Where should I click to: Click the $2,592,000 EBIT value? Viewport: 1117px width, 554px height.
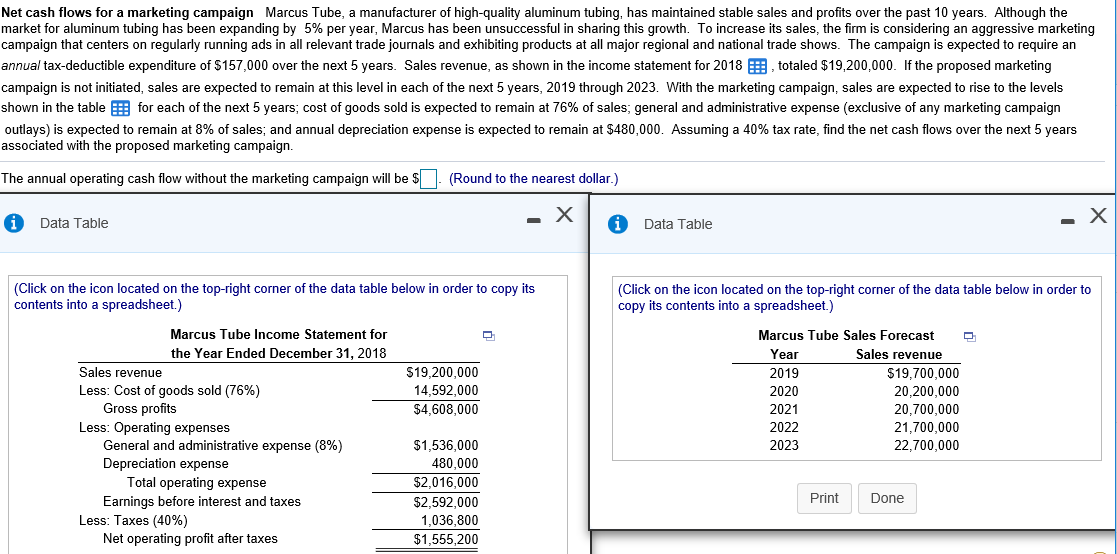click(x=446, y=502)
